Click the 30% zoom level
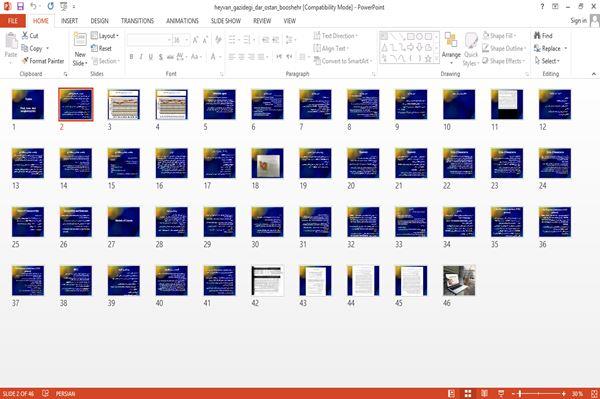 [x=577, y=394]
